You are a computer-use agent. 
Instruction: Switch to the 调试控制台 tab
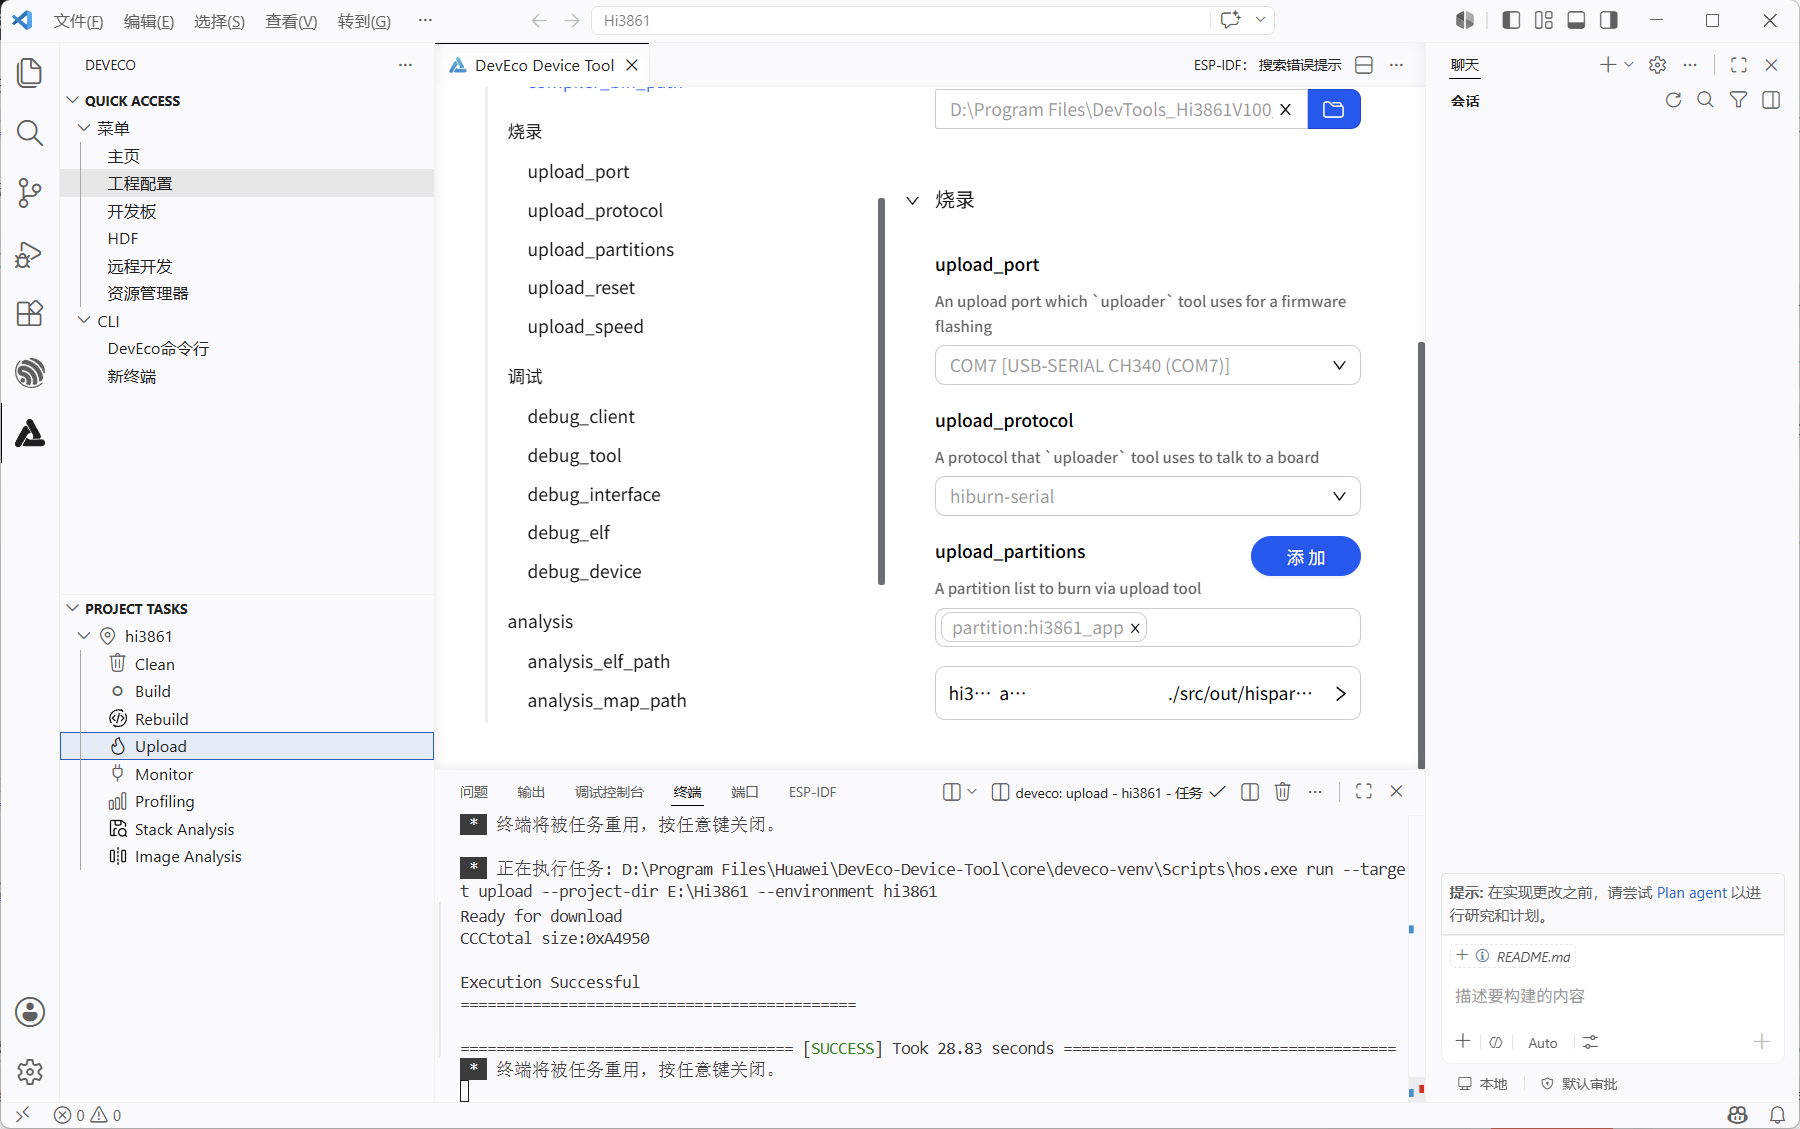609,792
